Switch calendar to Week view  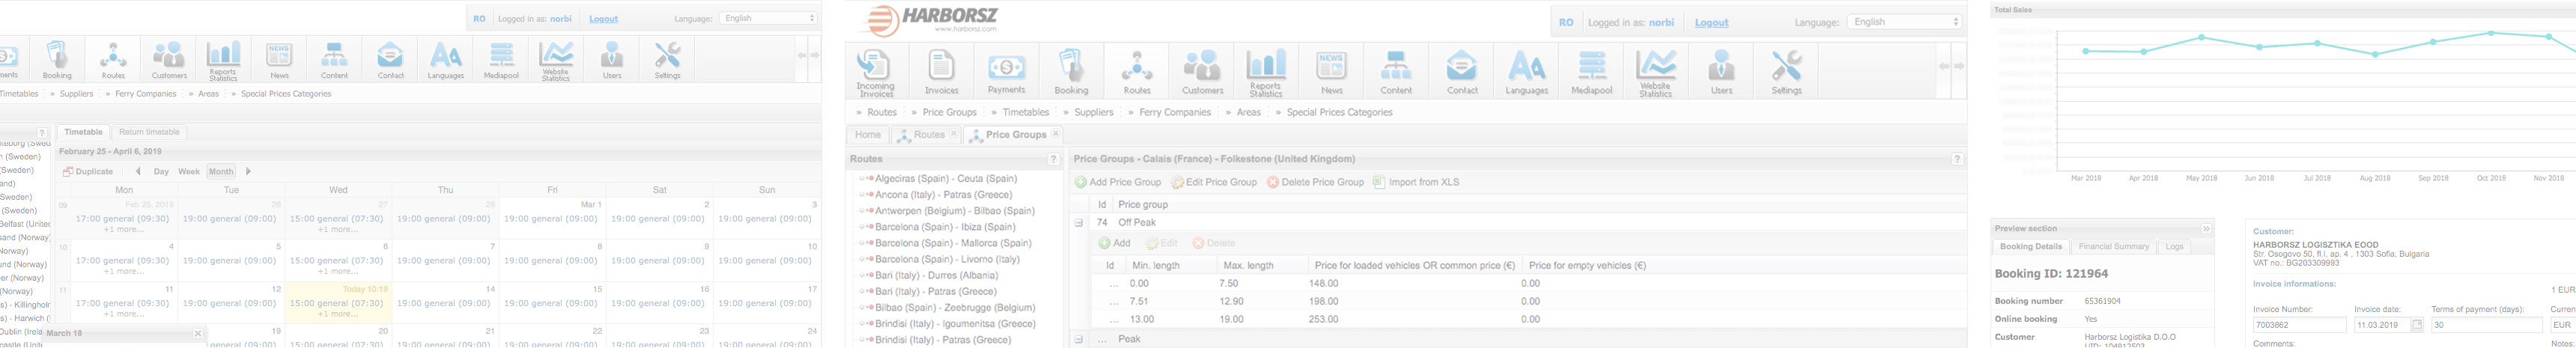click(x=188, y=172)
